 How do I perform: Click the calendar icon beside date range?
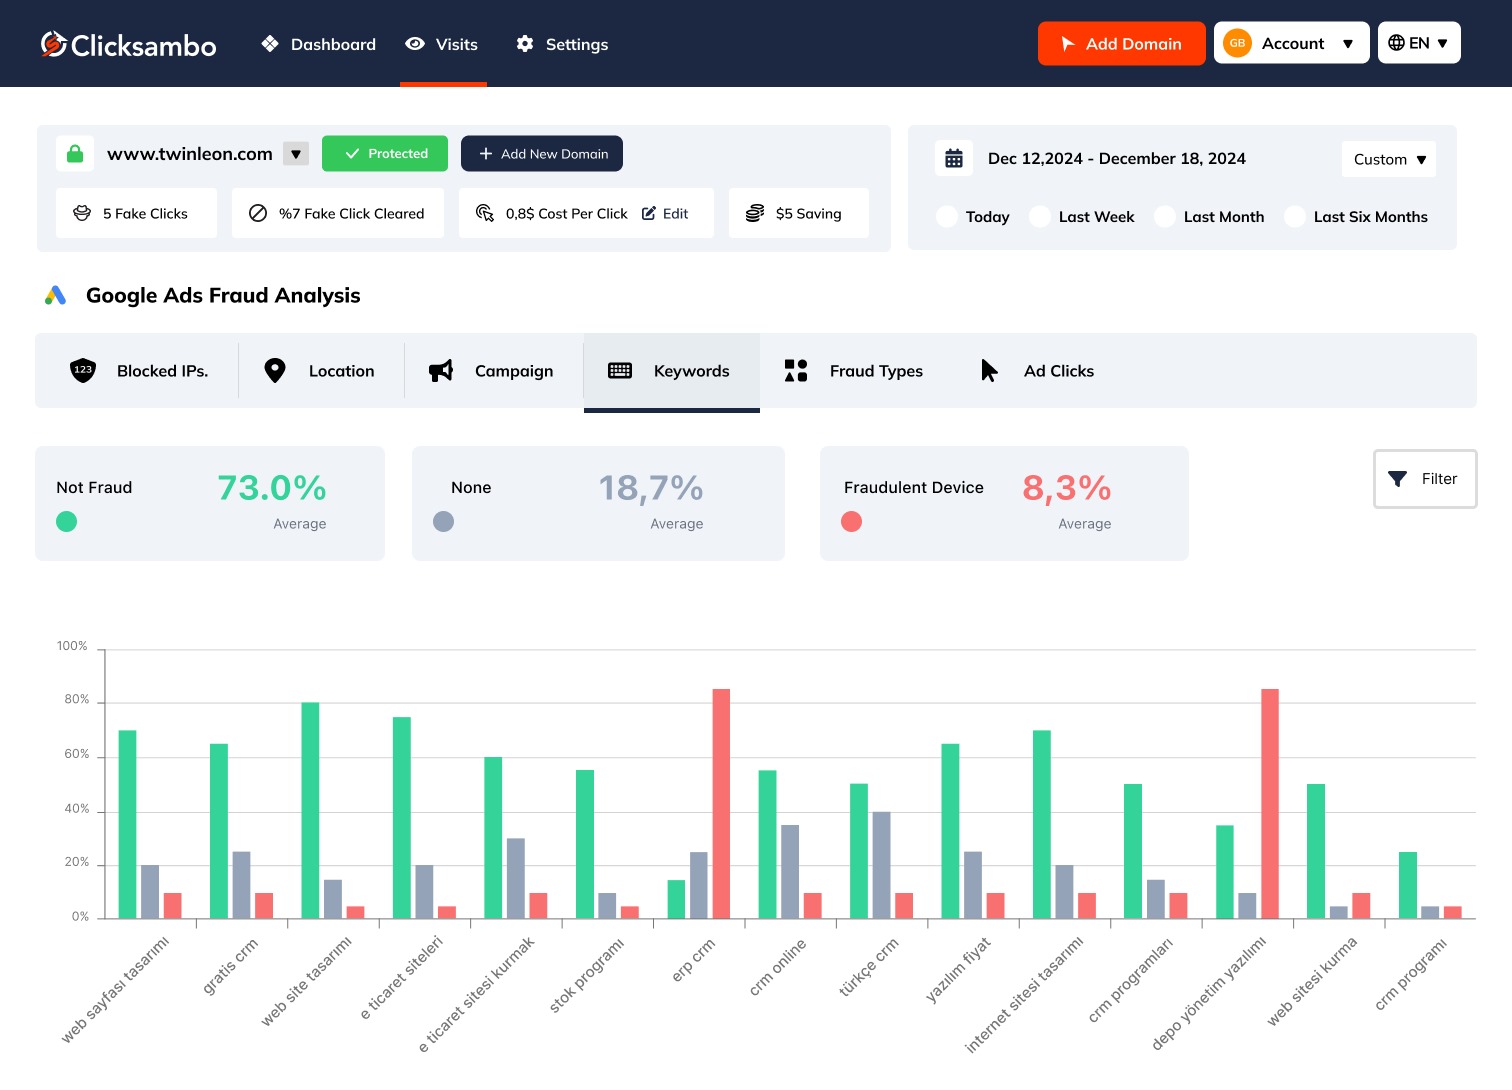pos(954,159)
